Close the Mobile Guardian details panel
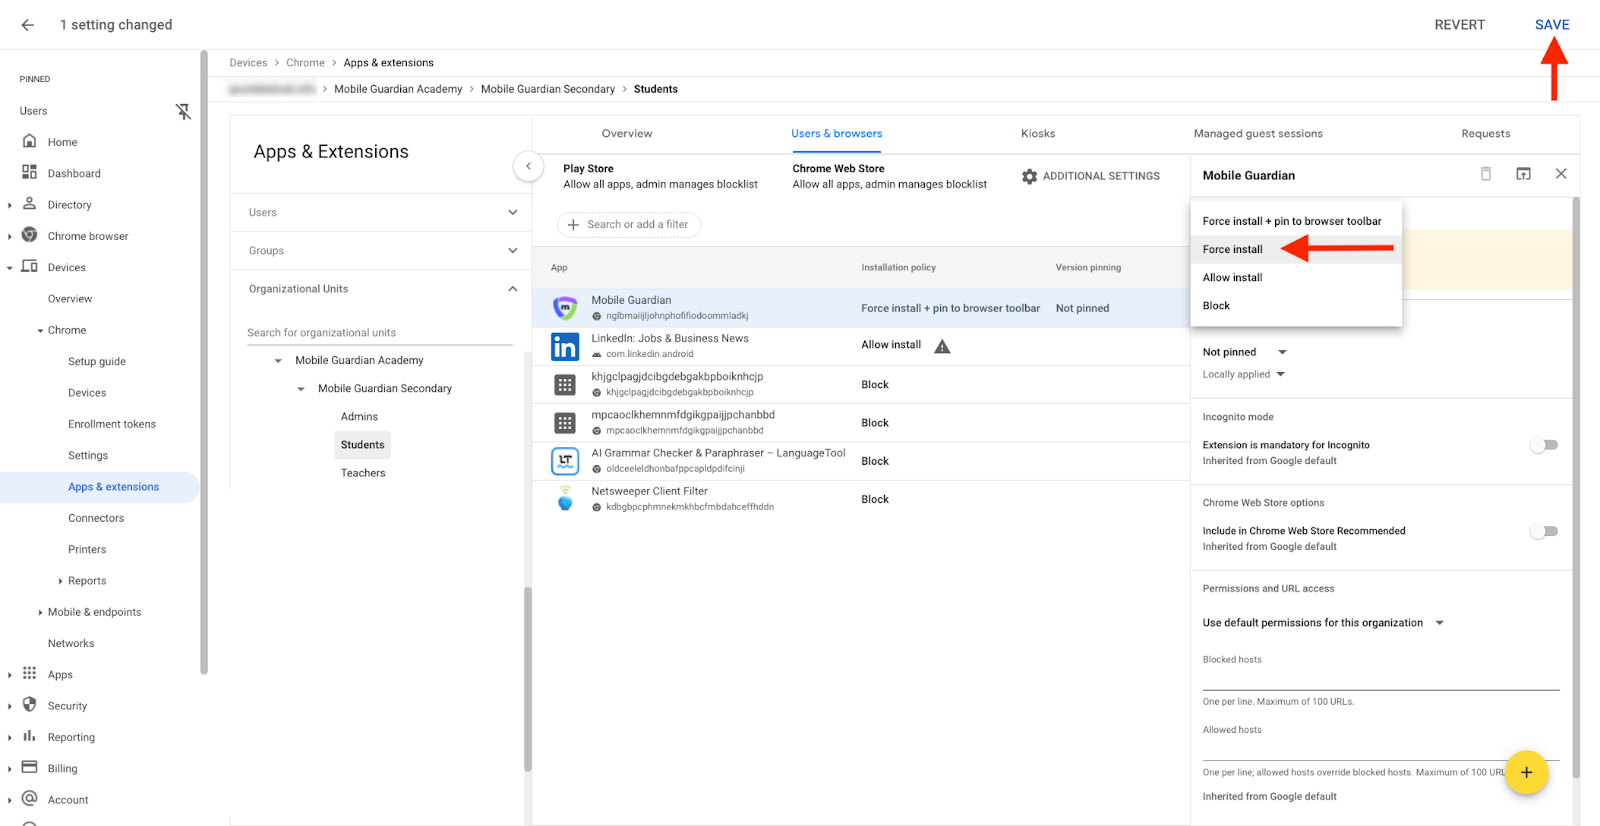This screenshot has width=1600, height=826. click(x=1561, y=174)
